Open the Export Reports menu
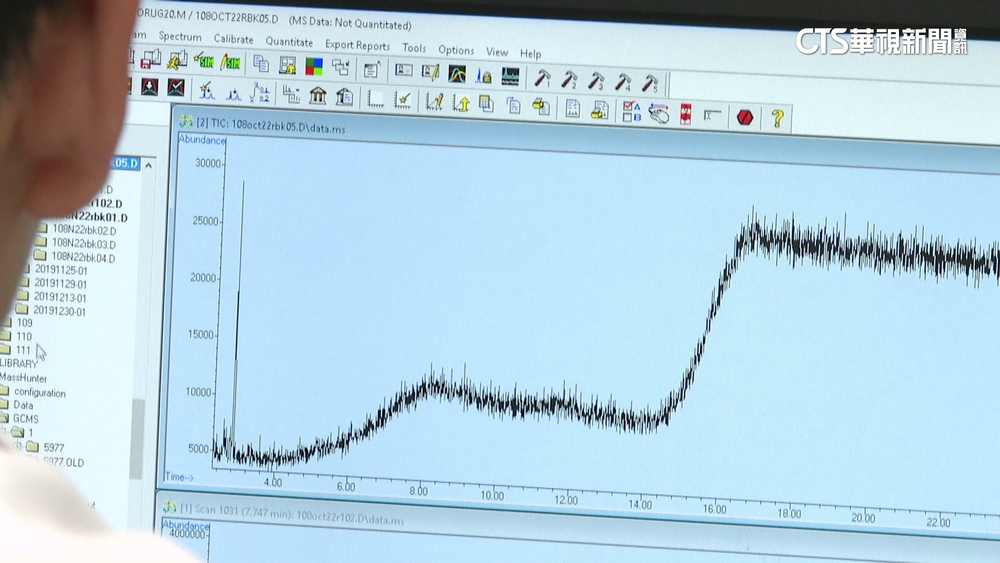 click(x=357, y=45)
